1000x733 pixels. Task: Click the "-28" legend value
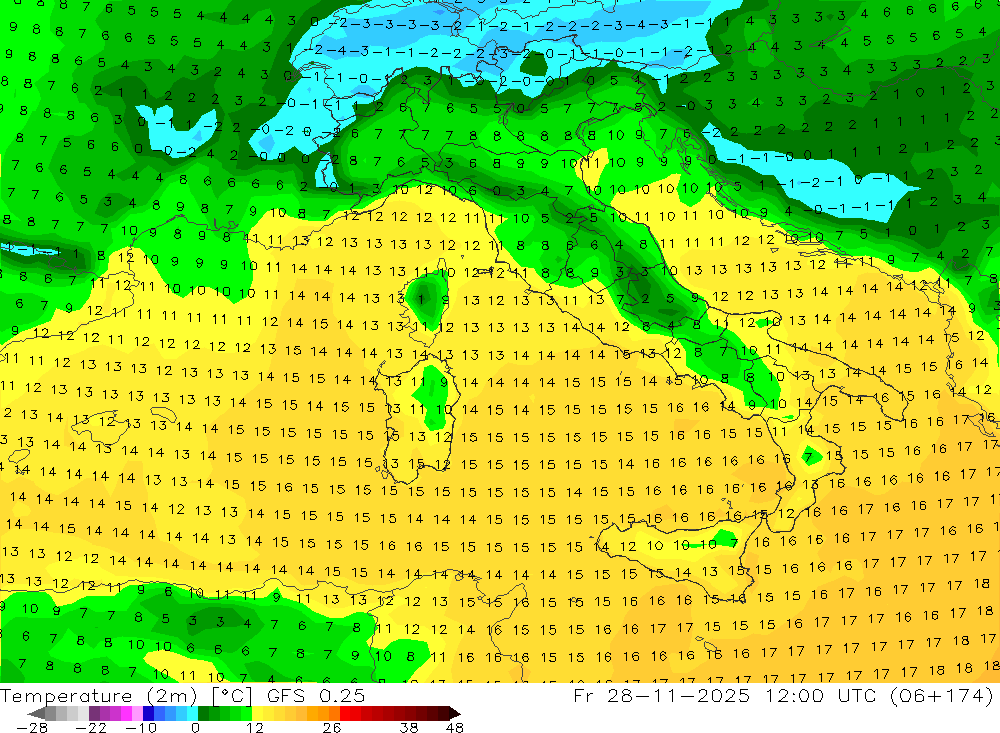[32, 728]
